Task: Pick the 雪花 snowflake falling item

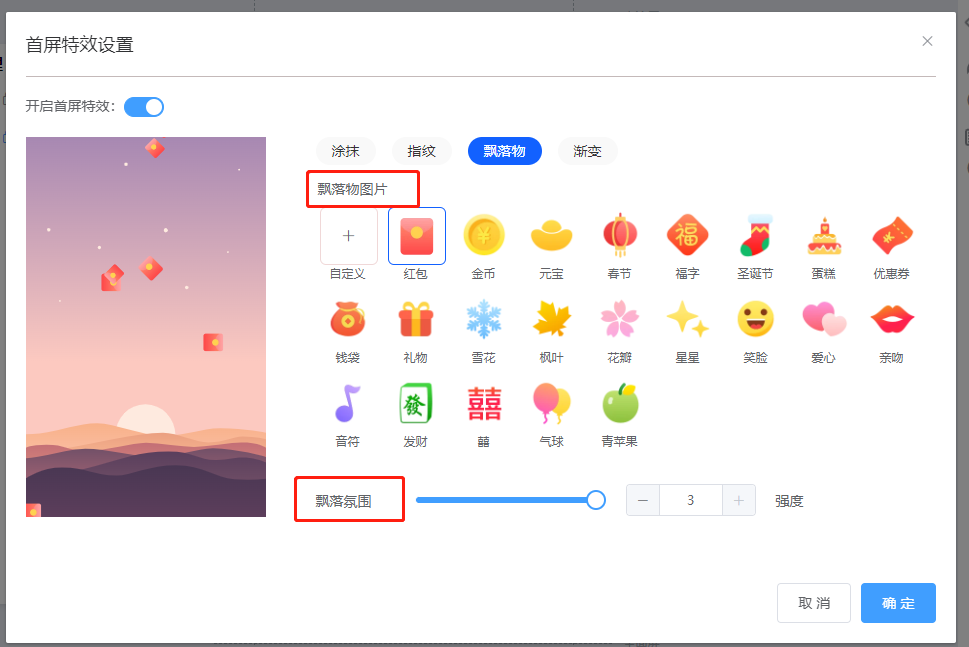Action: tap(484, 319)
